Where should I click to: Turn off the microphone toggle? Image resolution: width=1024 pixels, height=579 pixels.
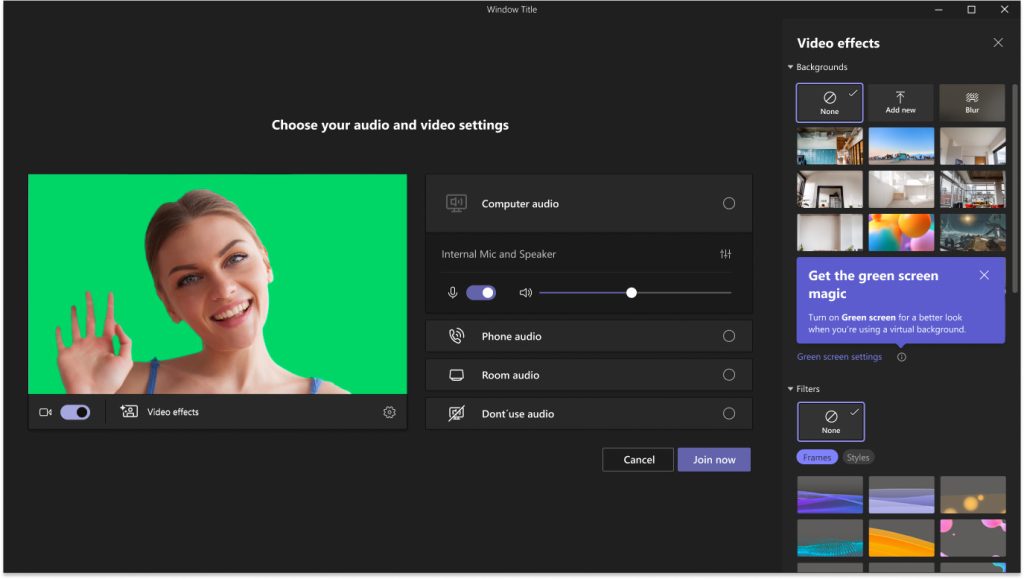tap(481, 293)
